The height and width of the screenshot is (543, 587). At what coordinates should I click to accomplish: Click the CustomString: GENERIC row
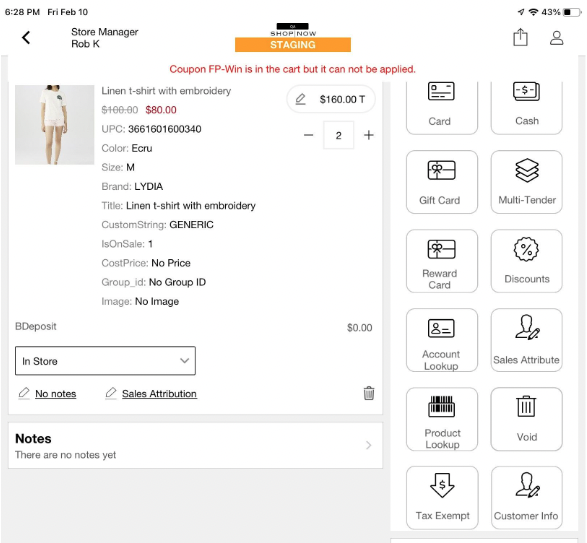pos(158,225)
